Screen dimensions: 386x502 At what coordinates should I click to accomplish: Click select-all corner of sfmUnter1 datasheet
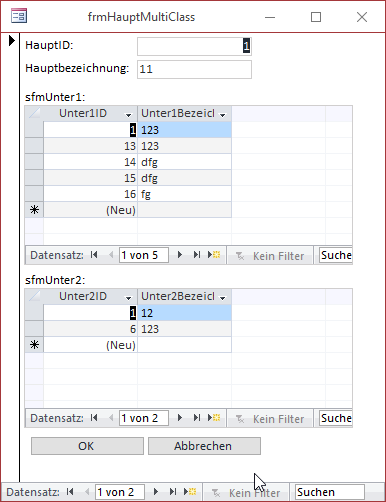coord(34,113)
